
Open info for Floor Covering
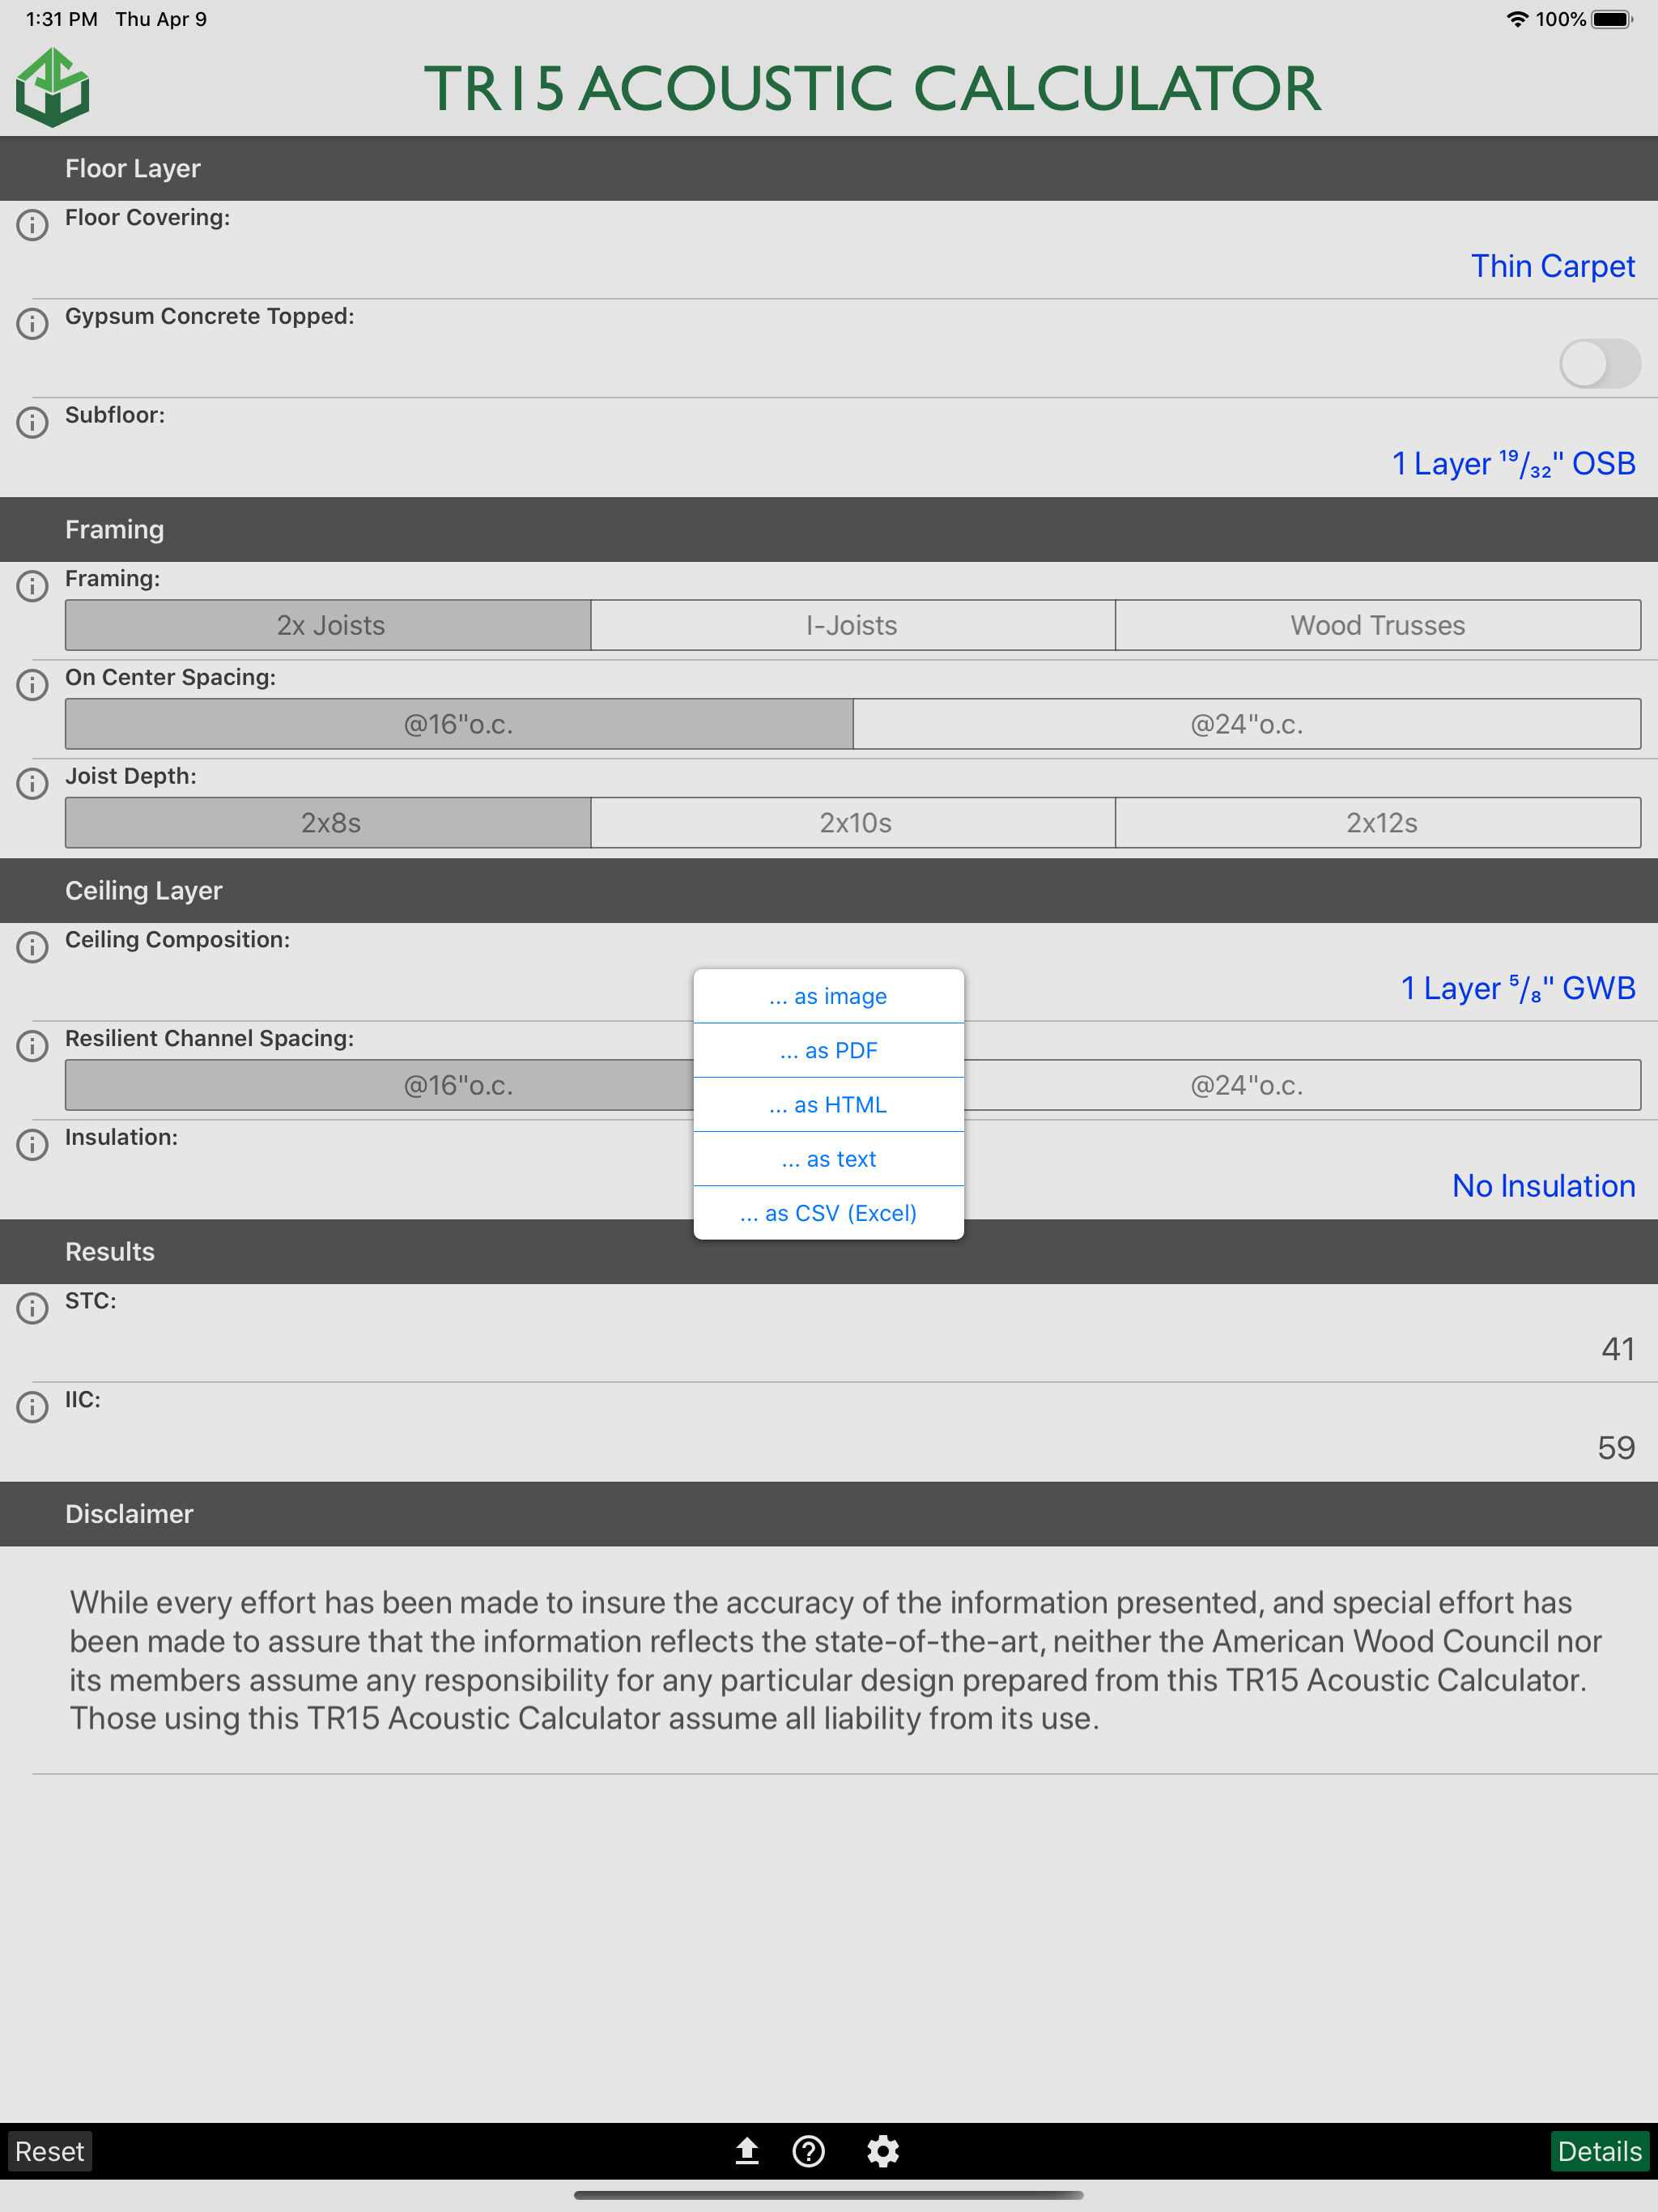32,225
